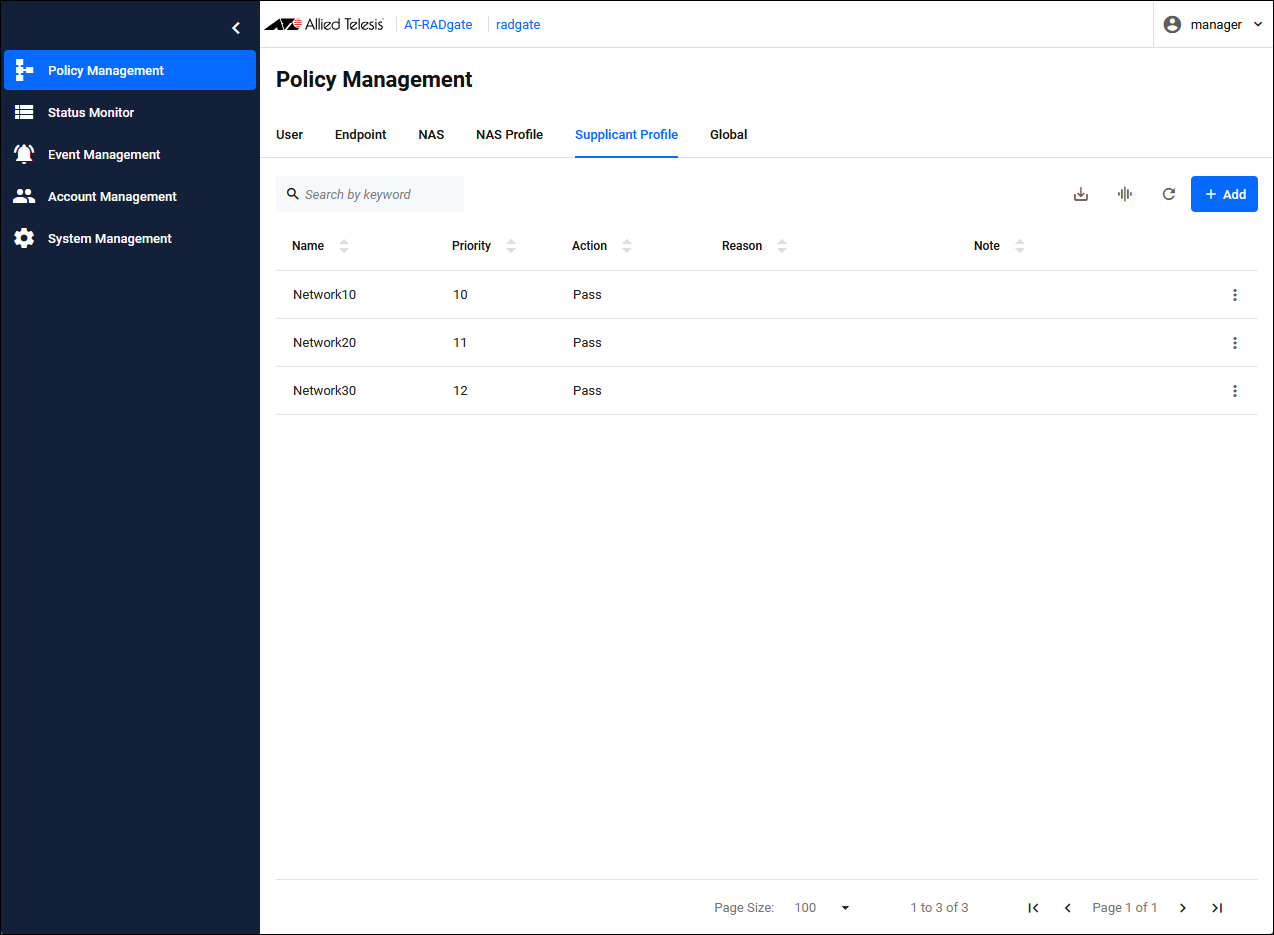The image size is (1274, 935).
Task: Click the download/export icon in toolbar
Action: [x=1080, y=194]
